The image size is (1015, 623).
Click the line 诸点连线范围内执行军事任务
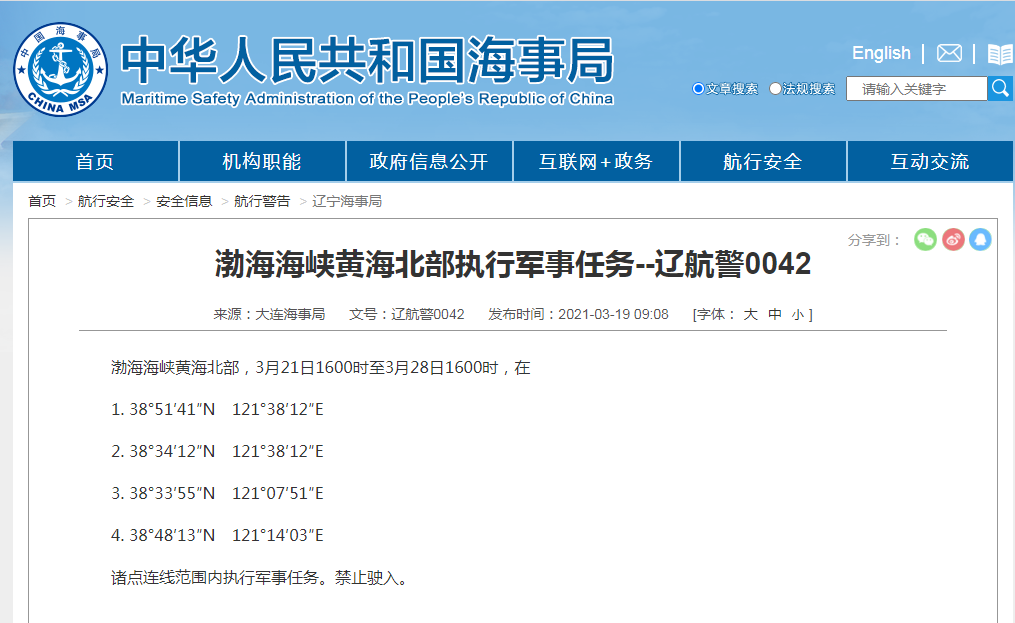[260, 578]
